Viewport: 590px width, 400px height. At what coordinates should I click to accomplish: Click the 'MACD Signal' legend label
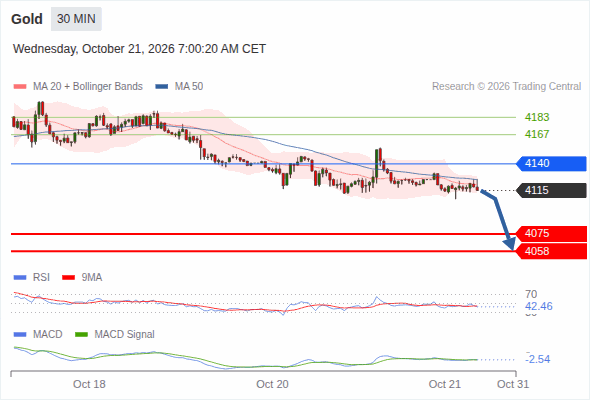point(124,335)
